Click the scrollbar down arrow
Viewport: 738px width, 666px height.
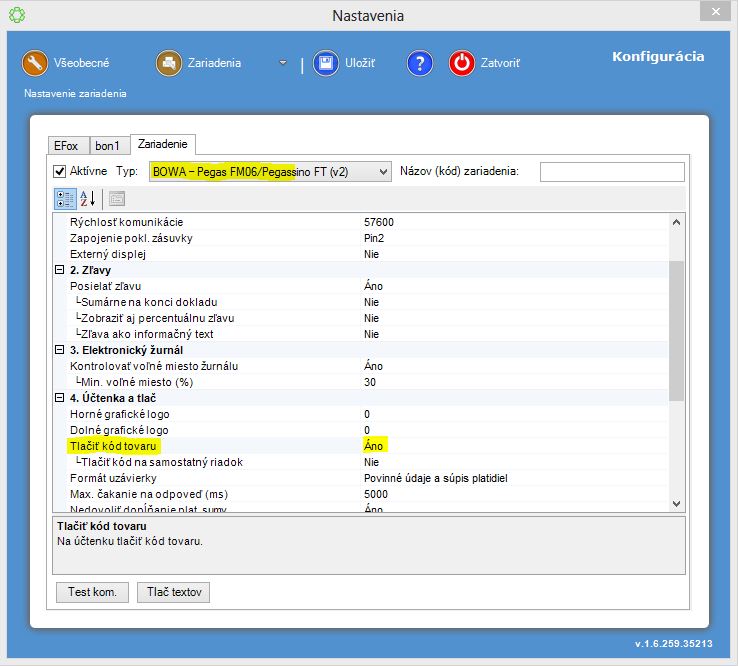(x=676, y=504)
